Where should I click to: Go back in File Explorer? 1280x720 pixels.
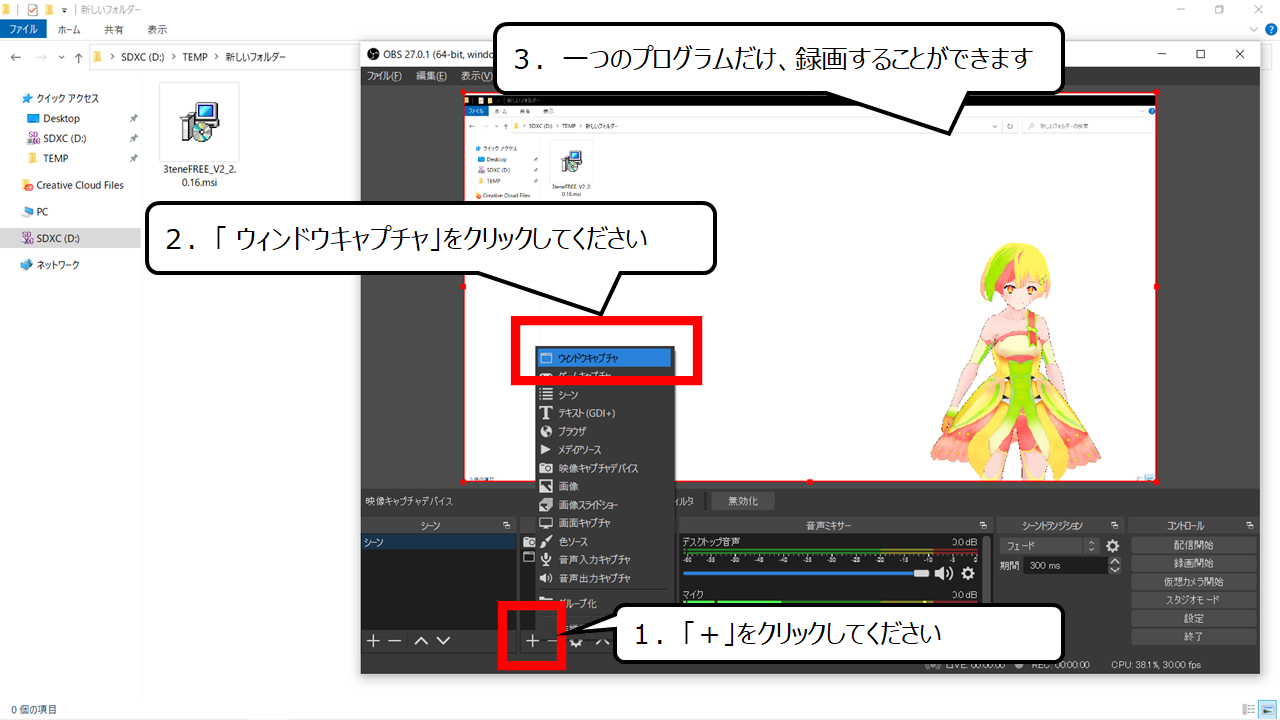click(15, 57)
